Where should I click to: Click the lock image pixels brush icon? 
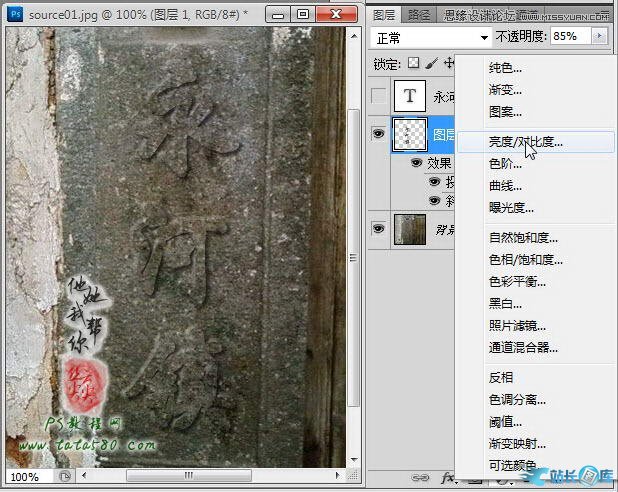coord(431,63)
